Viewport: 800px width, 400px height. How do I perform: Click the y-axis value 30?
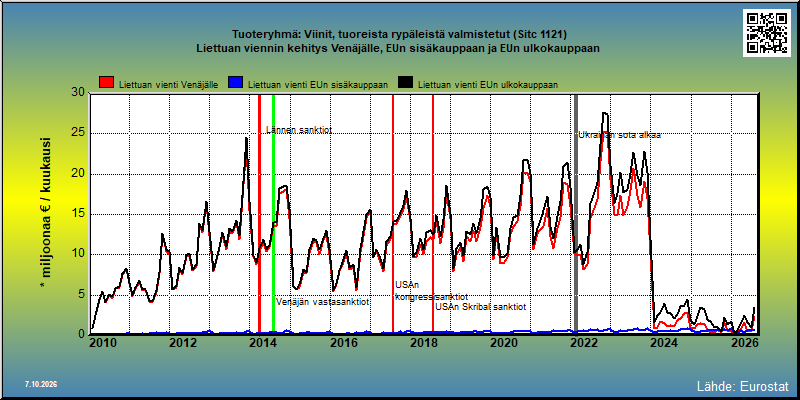pos(78,92)
